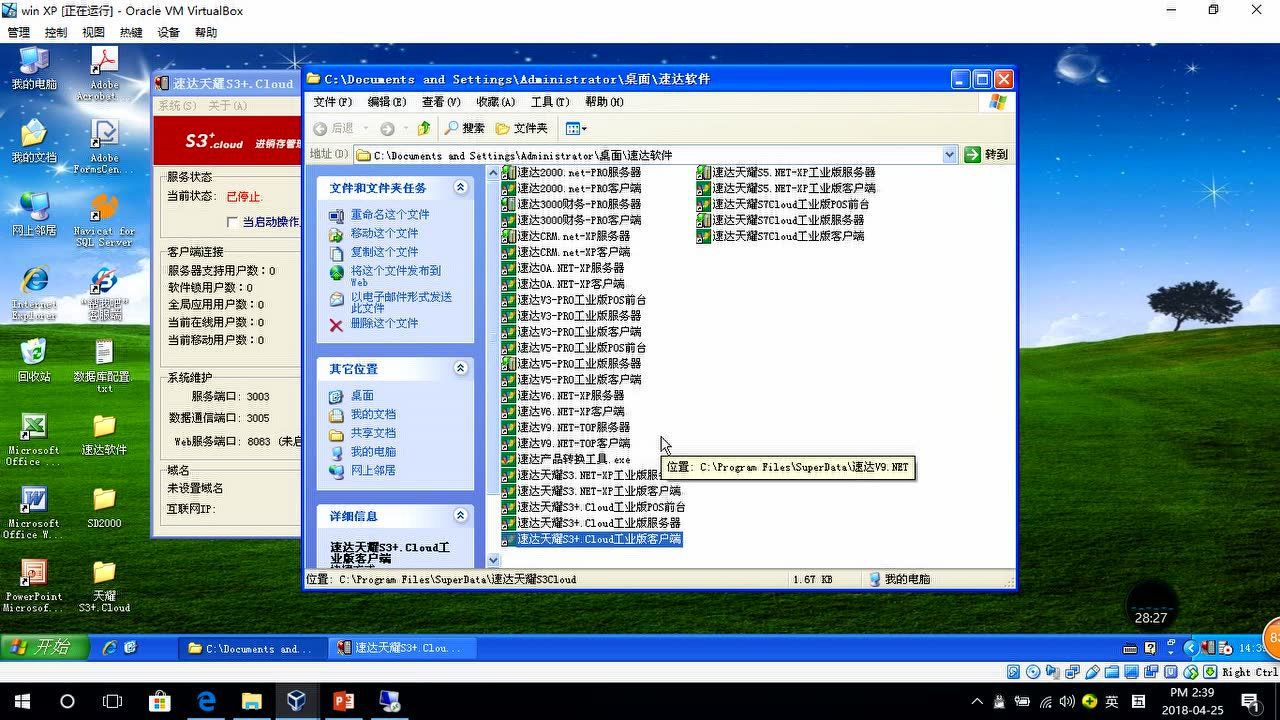The height and width of the screenshot is (720, 1280).
Task: Select 速达产品转换工具.exe file
Action: pos(566,459)
